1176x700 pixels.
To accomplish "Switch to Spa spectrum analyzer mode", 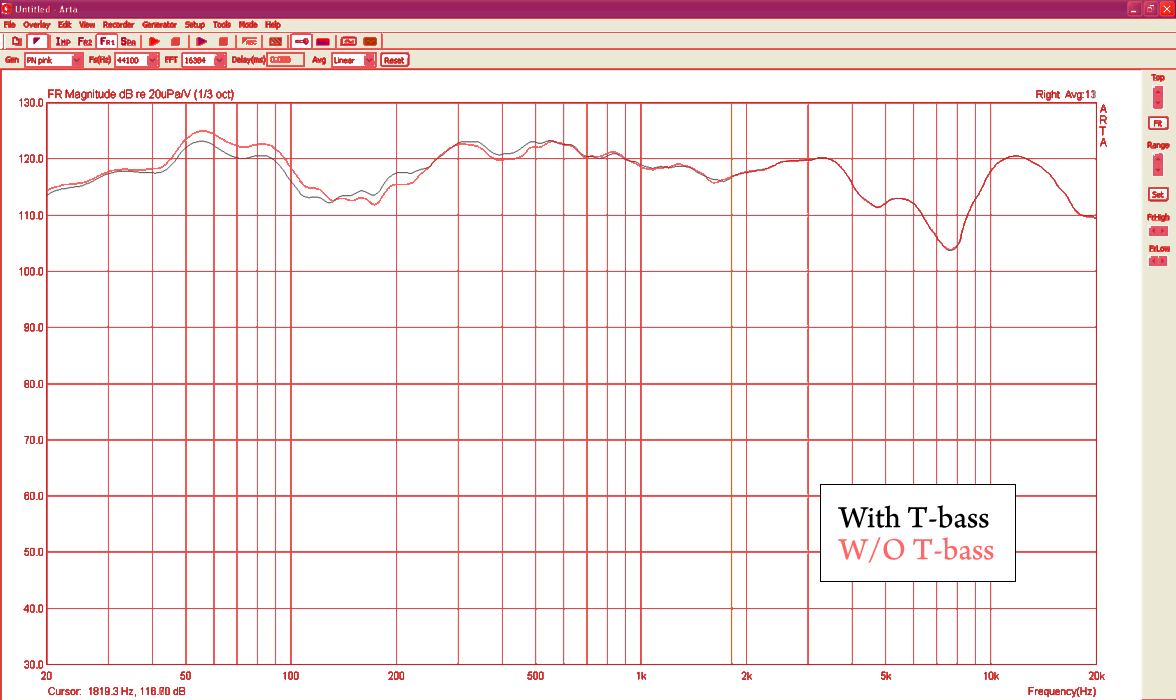I will [128, 41].
